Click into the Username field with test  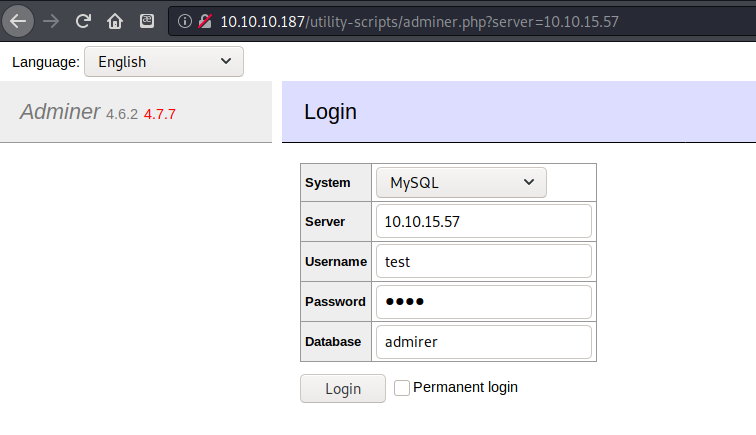coord(483,262)
